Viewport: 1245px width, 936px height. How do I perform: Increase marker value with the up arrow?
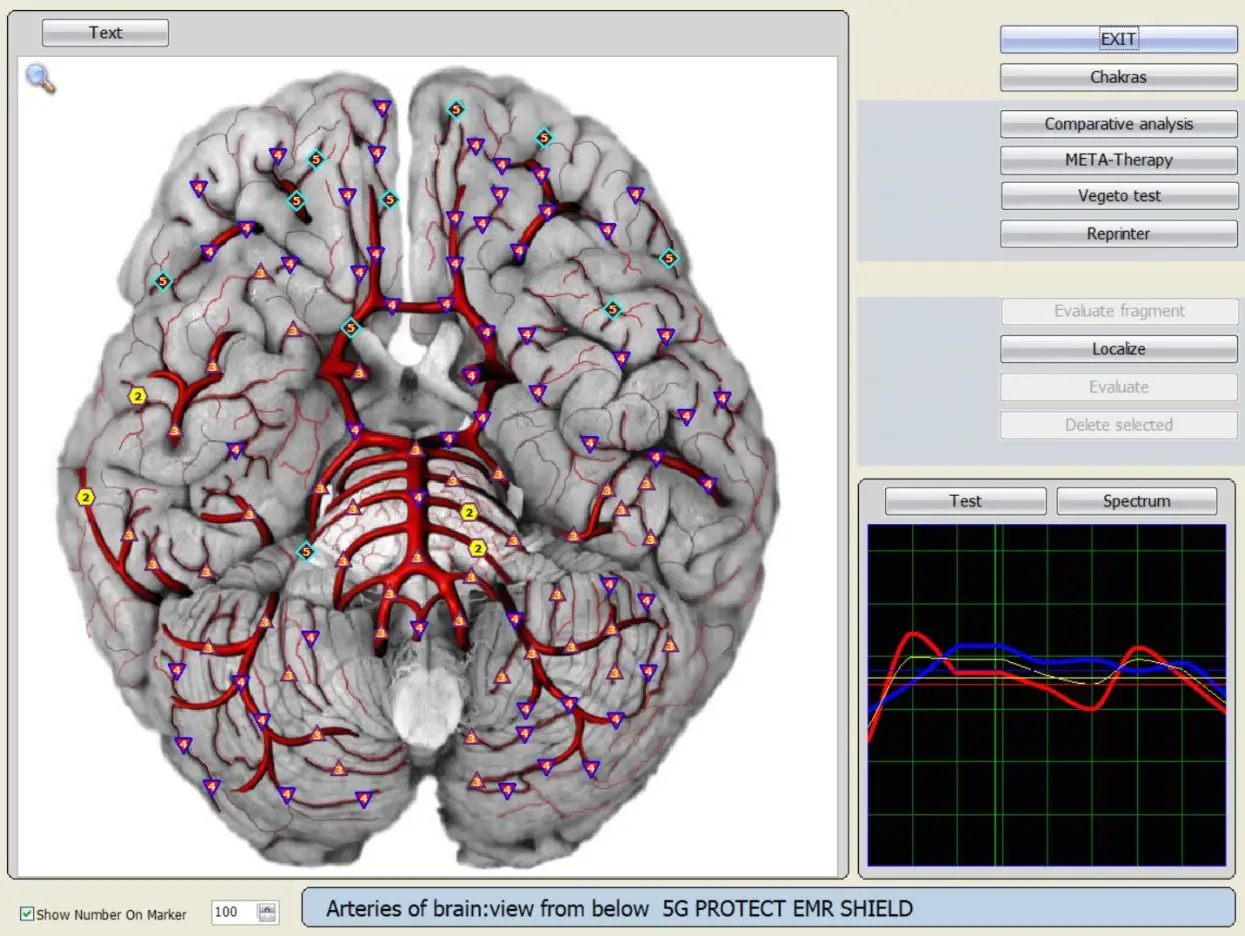pyautogui.click(x=267, y=908)
